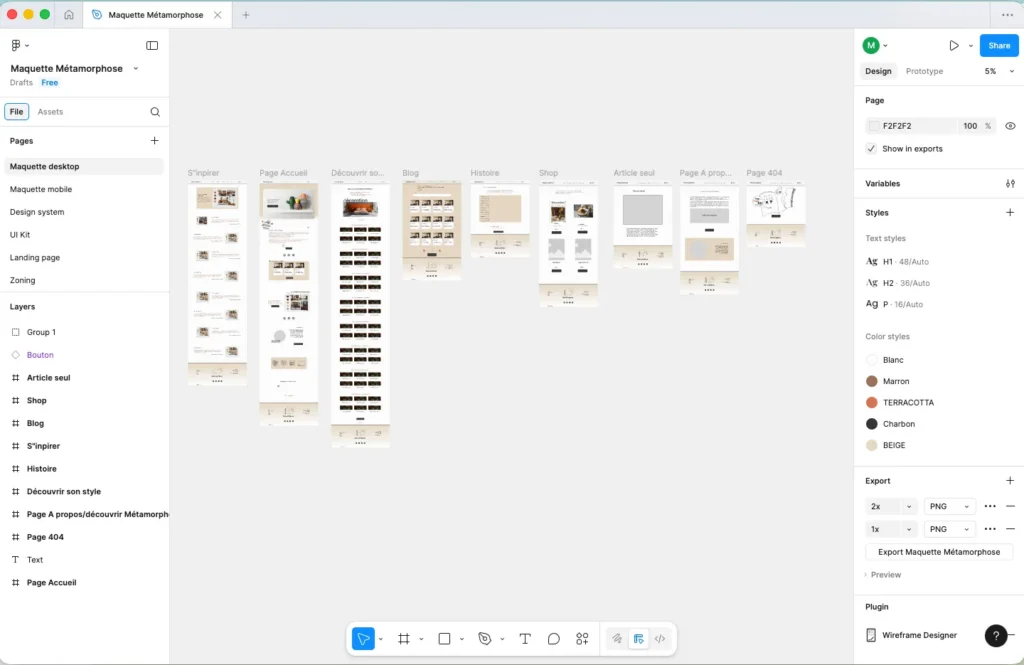Select the Rectangle shape tool
Viewport: 1024px width, 665px height.
tap(443, 638)
